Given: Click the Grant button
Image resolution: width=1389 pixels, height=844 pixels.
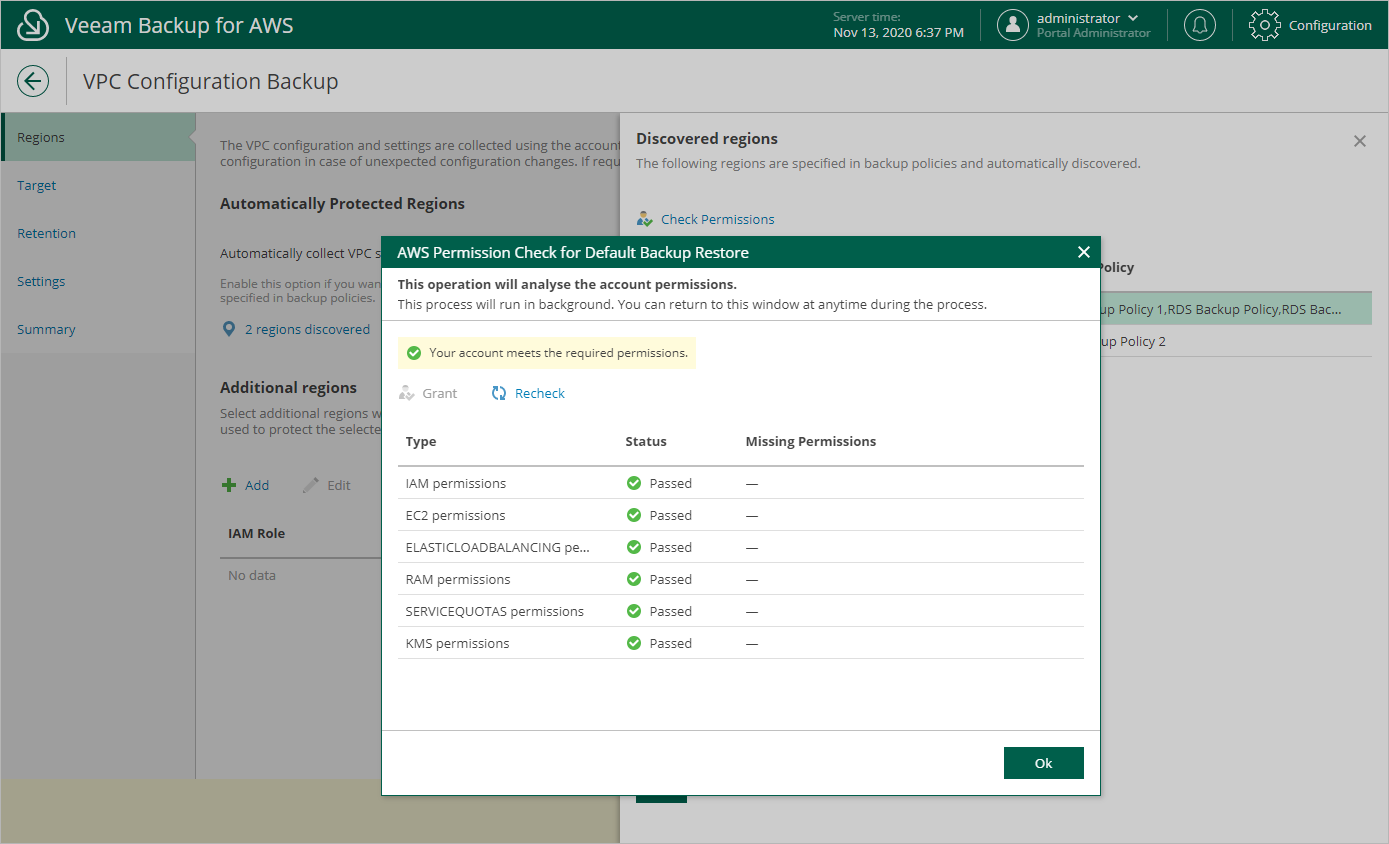Looking at the screenshot, I should [x=428, y=393].
